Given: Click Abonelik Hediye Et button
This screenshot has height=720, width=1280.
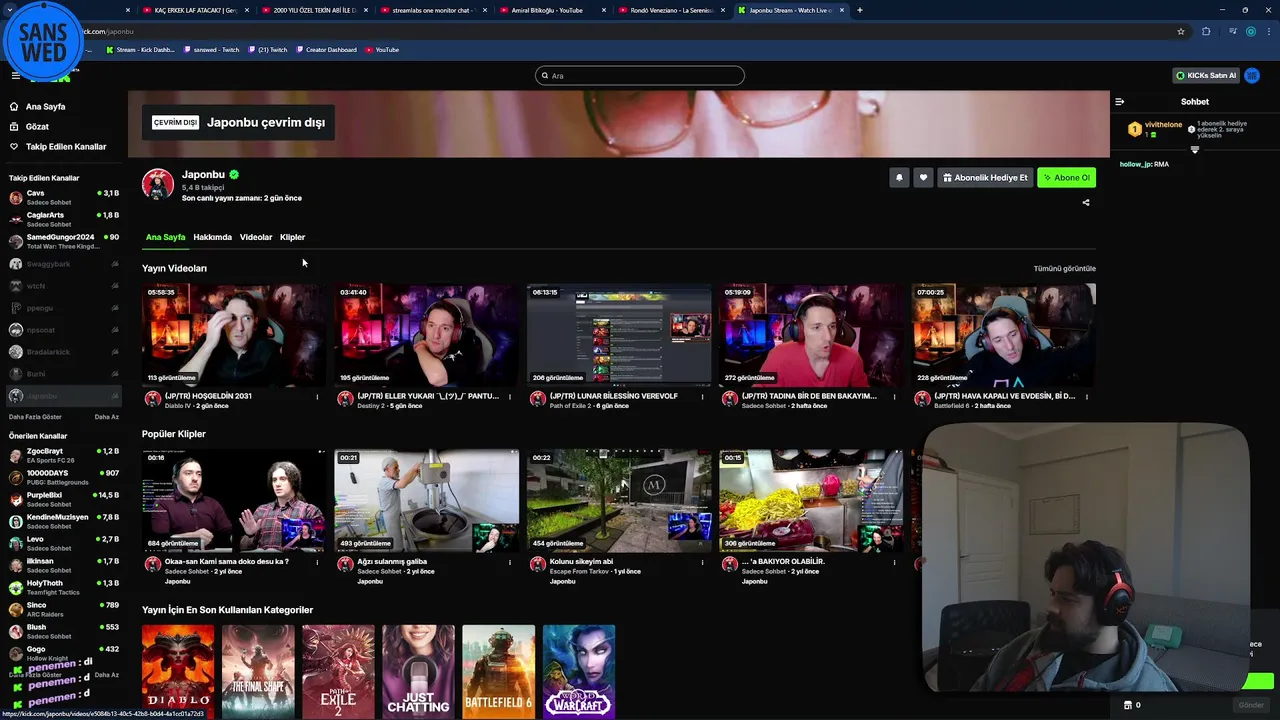Looking at the screenshot, I should coord(985,177).
